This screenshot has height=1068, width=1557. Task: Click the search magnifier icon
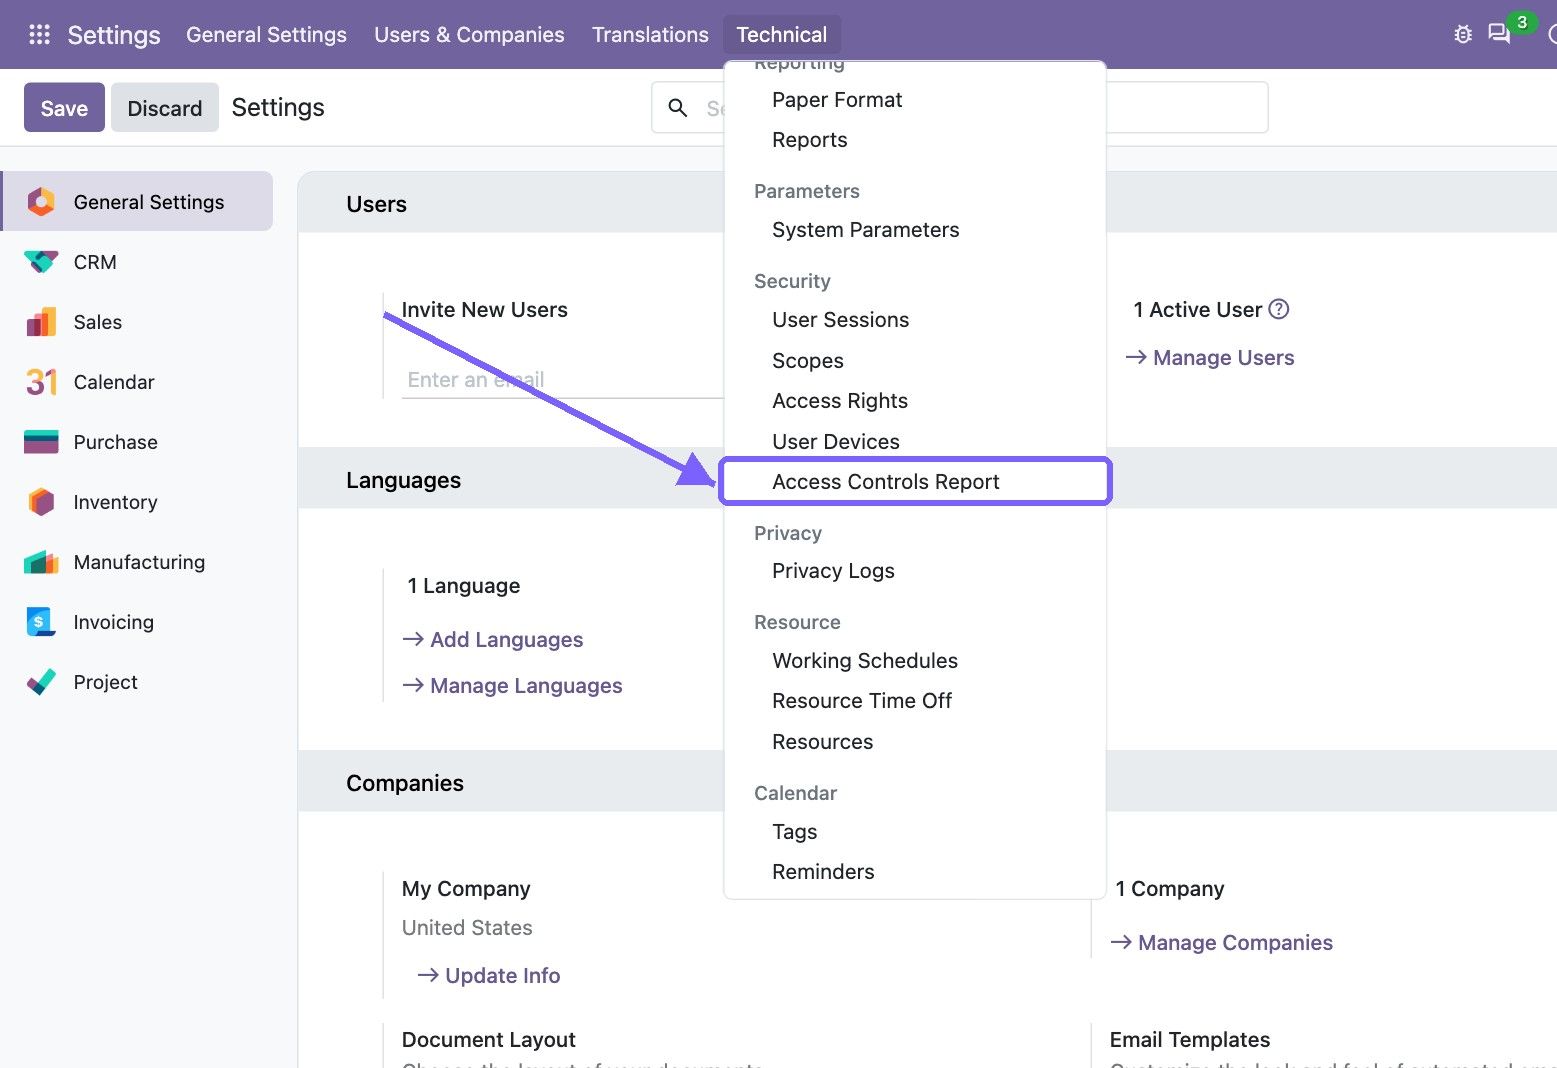[678, 108]
